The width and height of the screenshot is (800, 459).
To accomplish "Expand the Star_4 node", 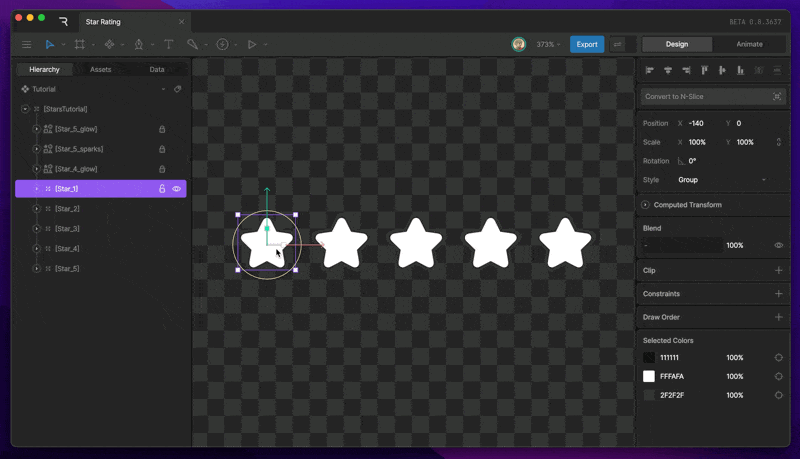I will point(36,248).
